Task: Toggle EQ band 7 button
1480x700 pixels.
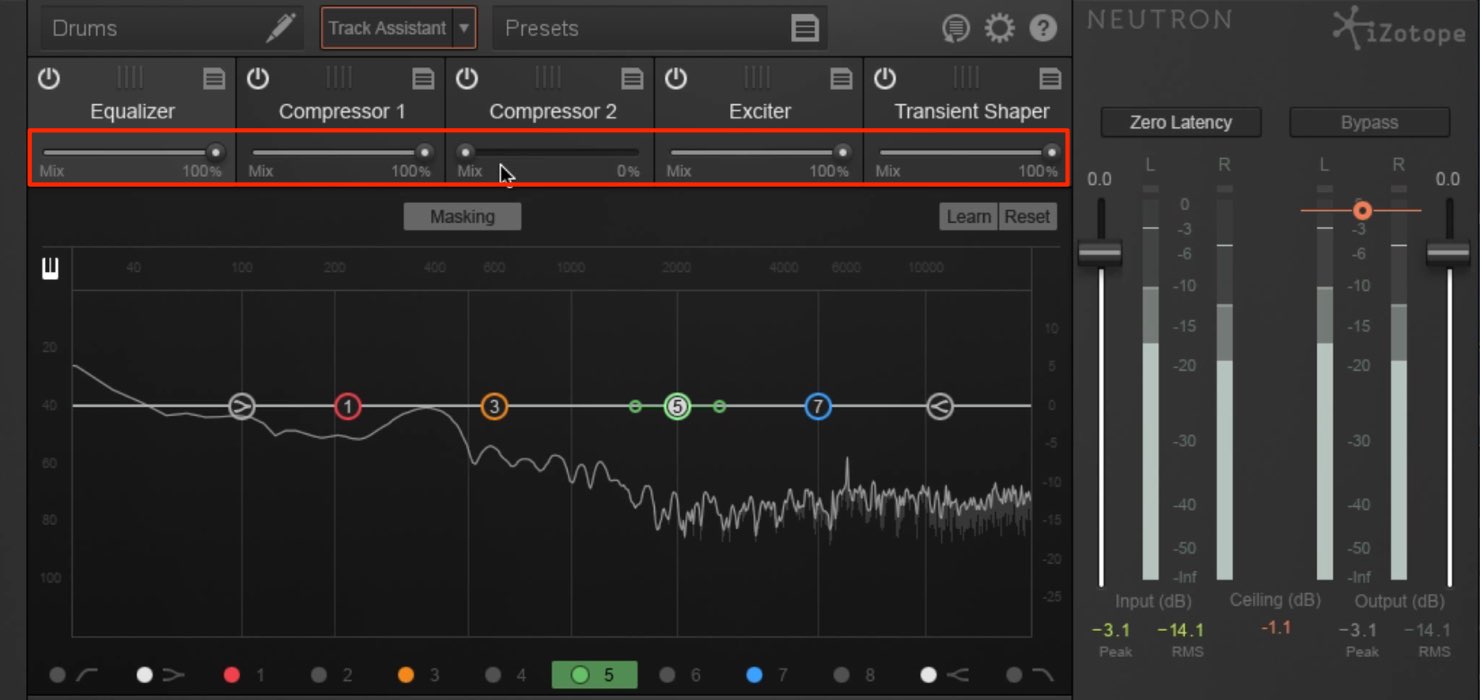Action: point(769,675)
